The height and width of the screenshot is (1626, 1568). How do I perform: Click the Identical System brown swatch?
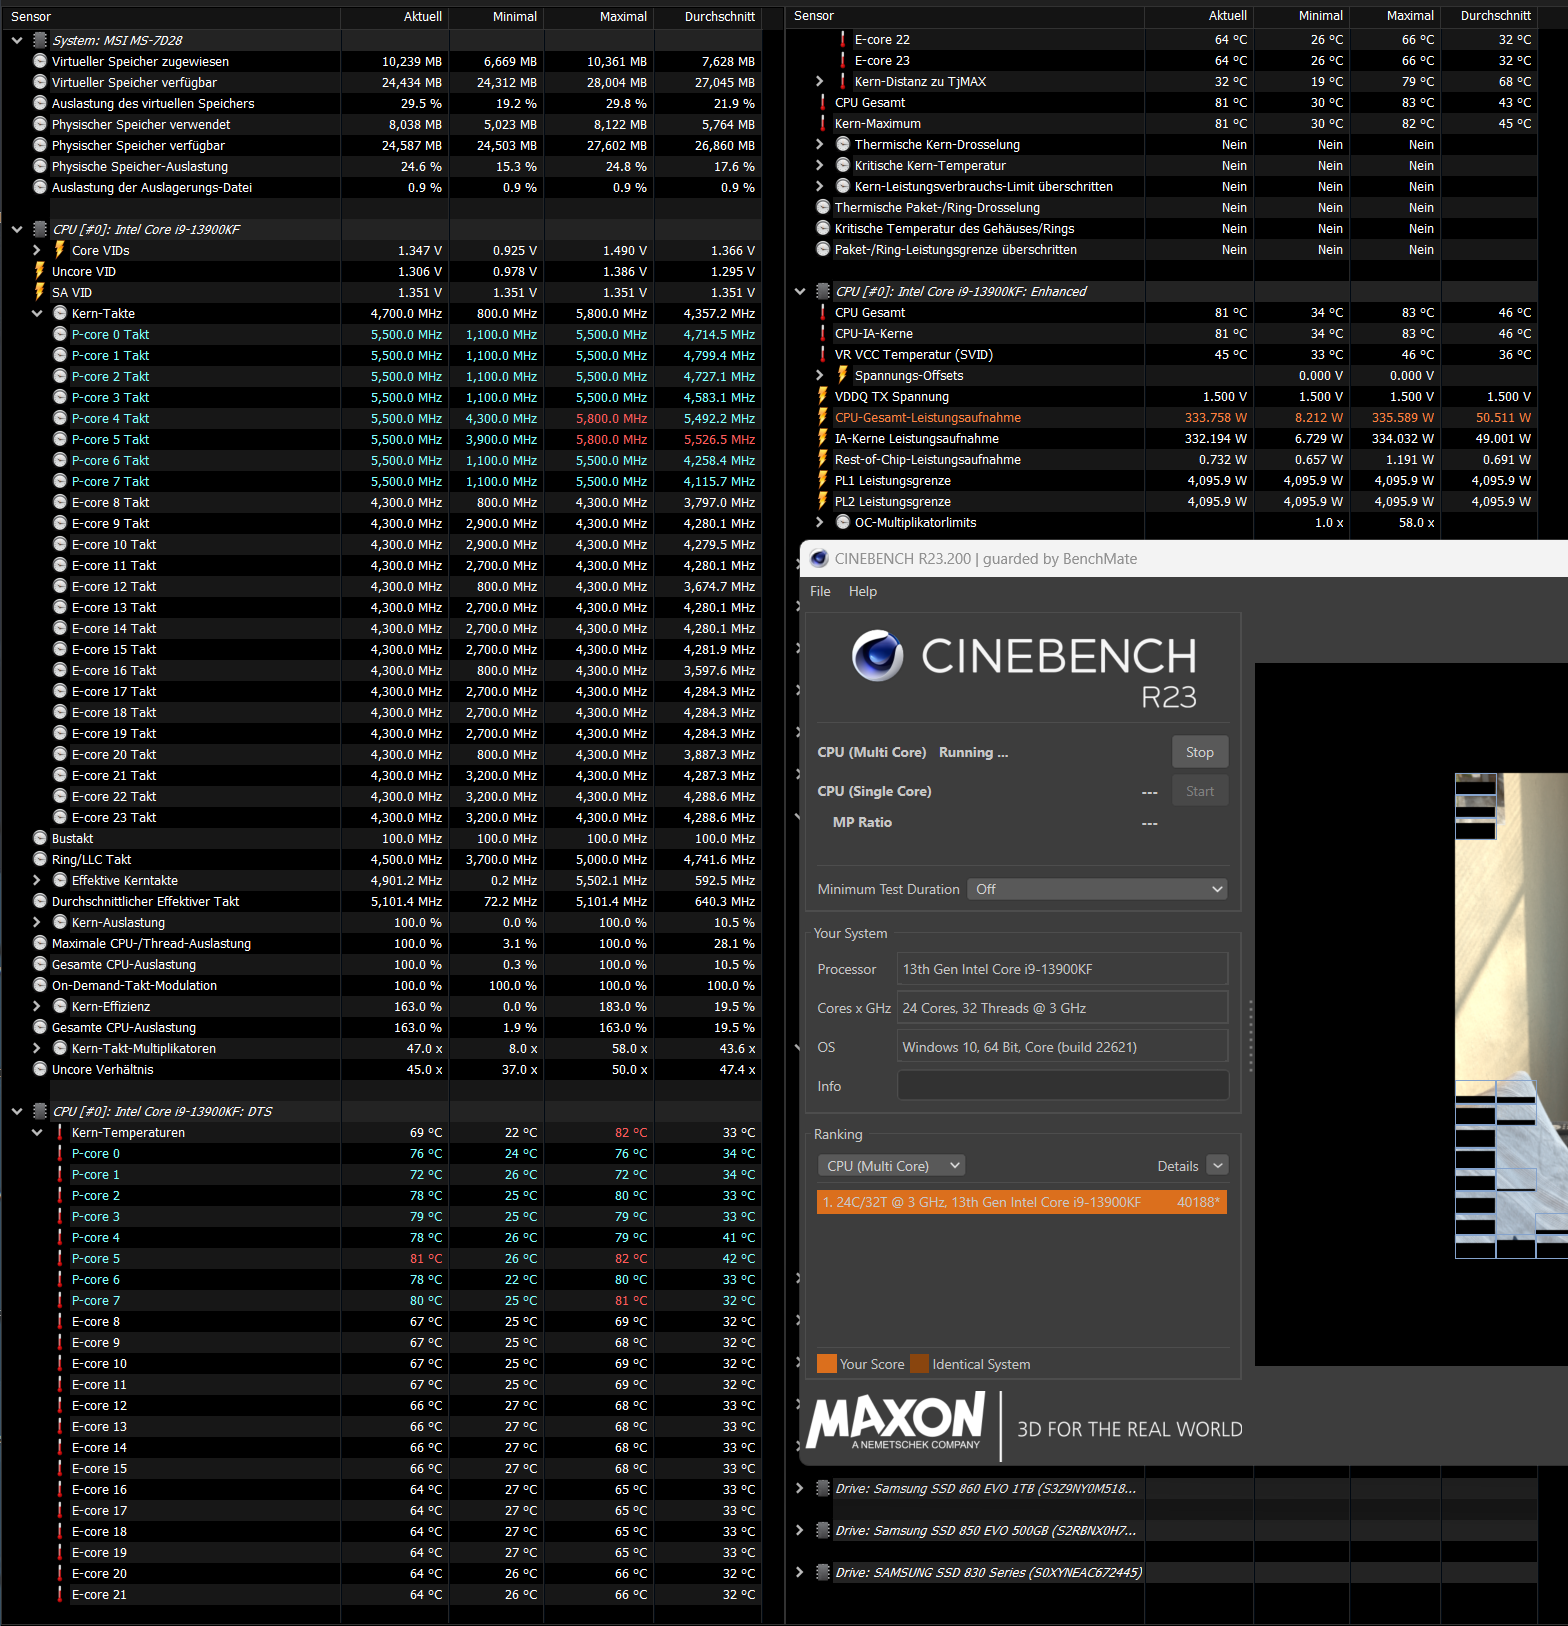(919, 1364)
